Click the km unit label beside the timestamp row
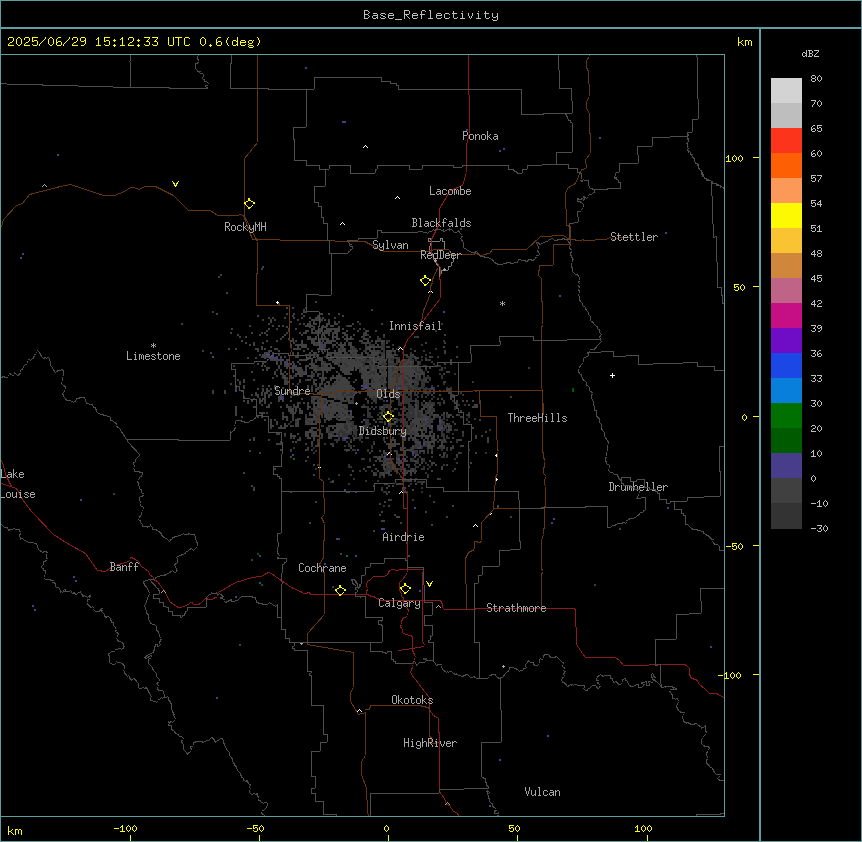862x842 pixels. point(745,42)
